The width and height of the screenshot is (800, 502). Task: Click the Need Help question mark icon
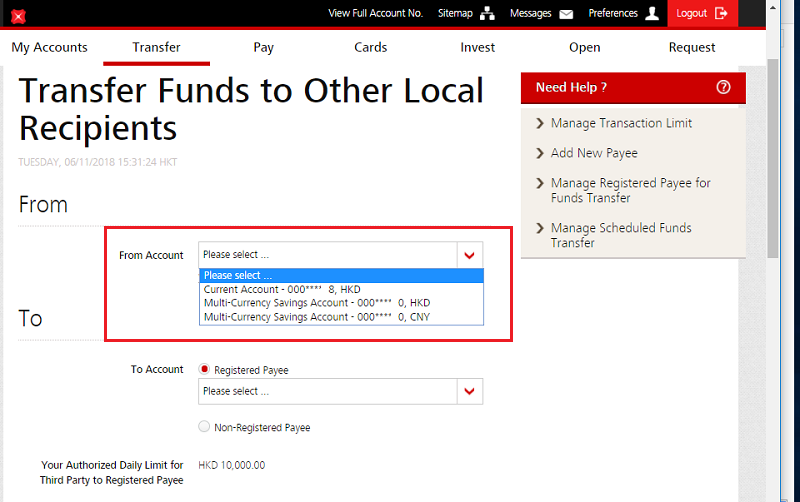point(724,88)
